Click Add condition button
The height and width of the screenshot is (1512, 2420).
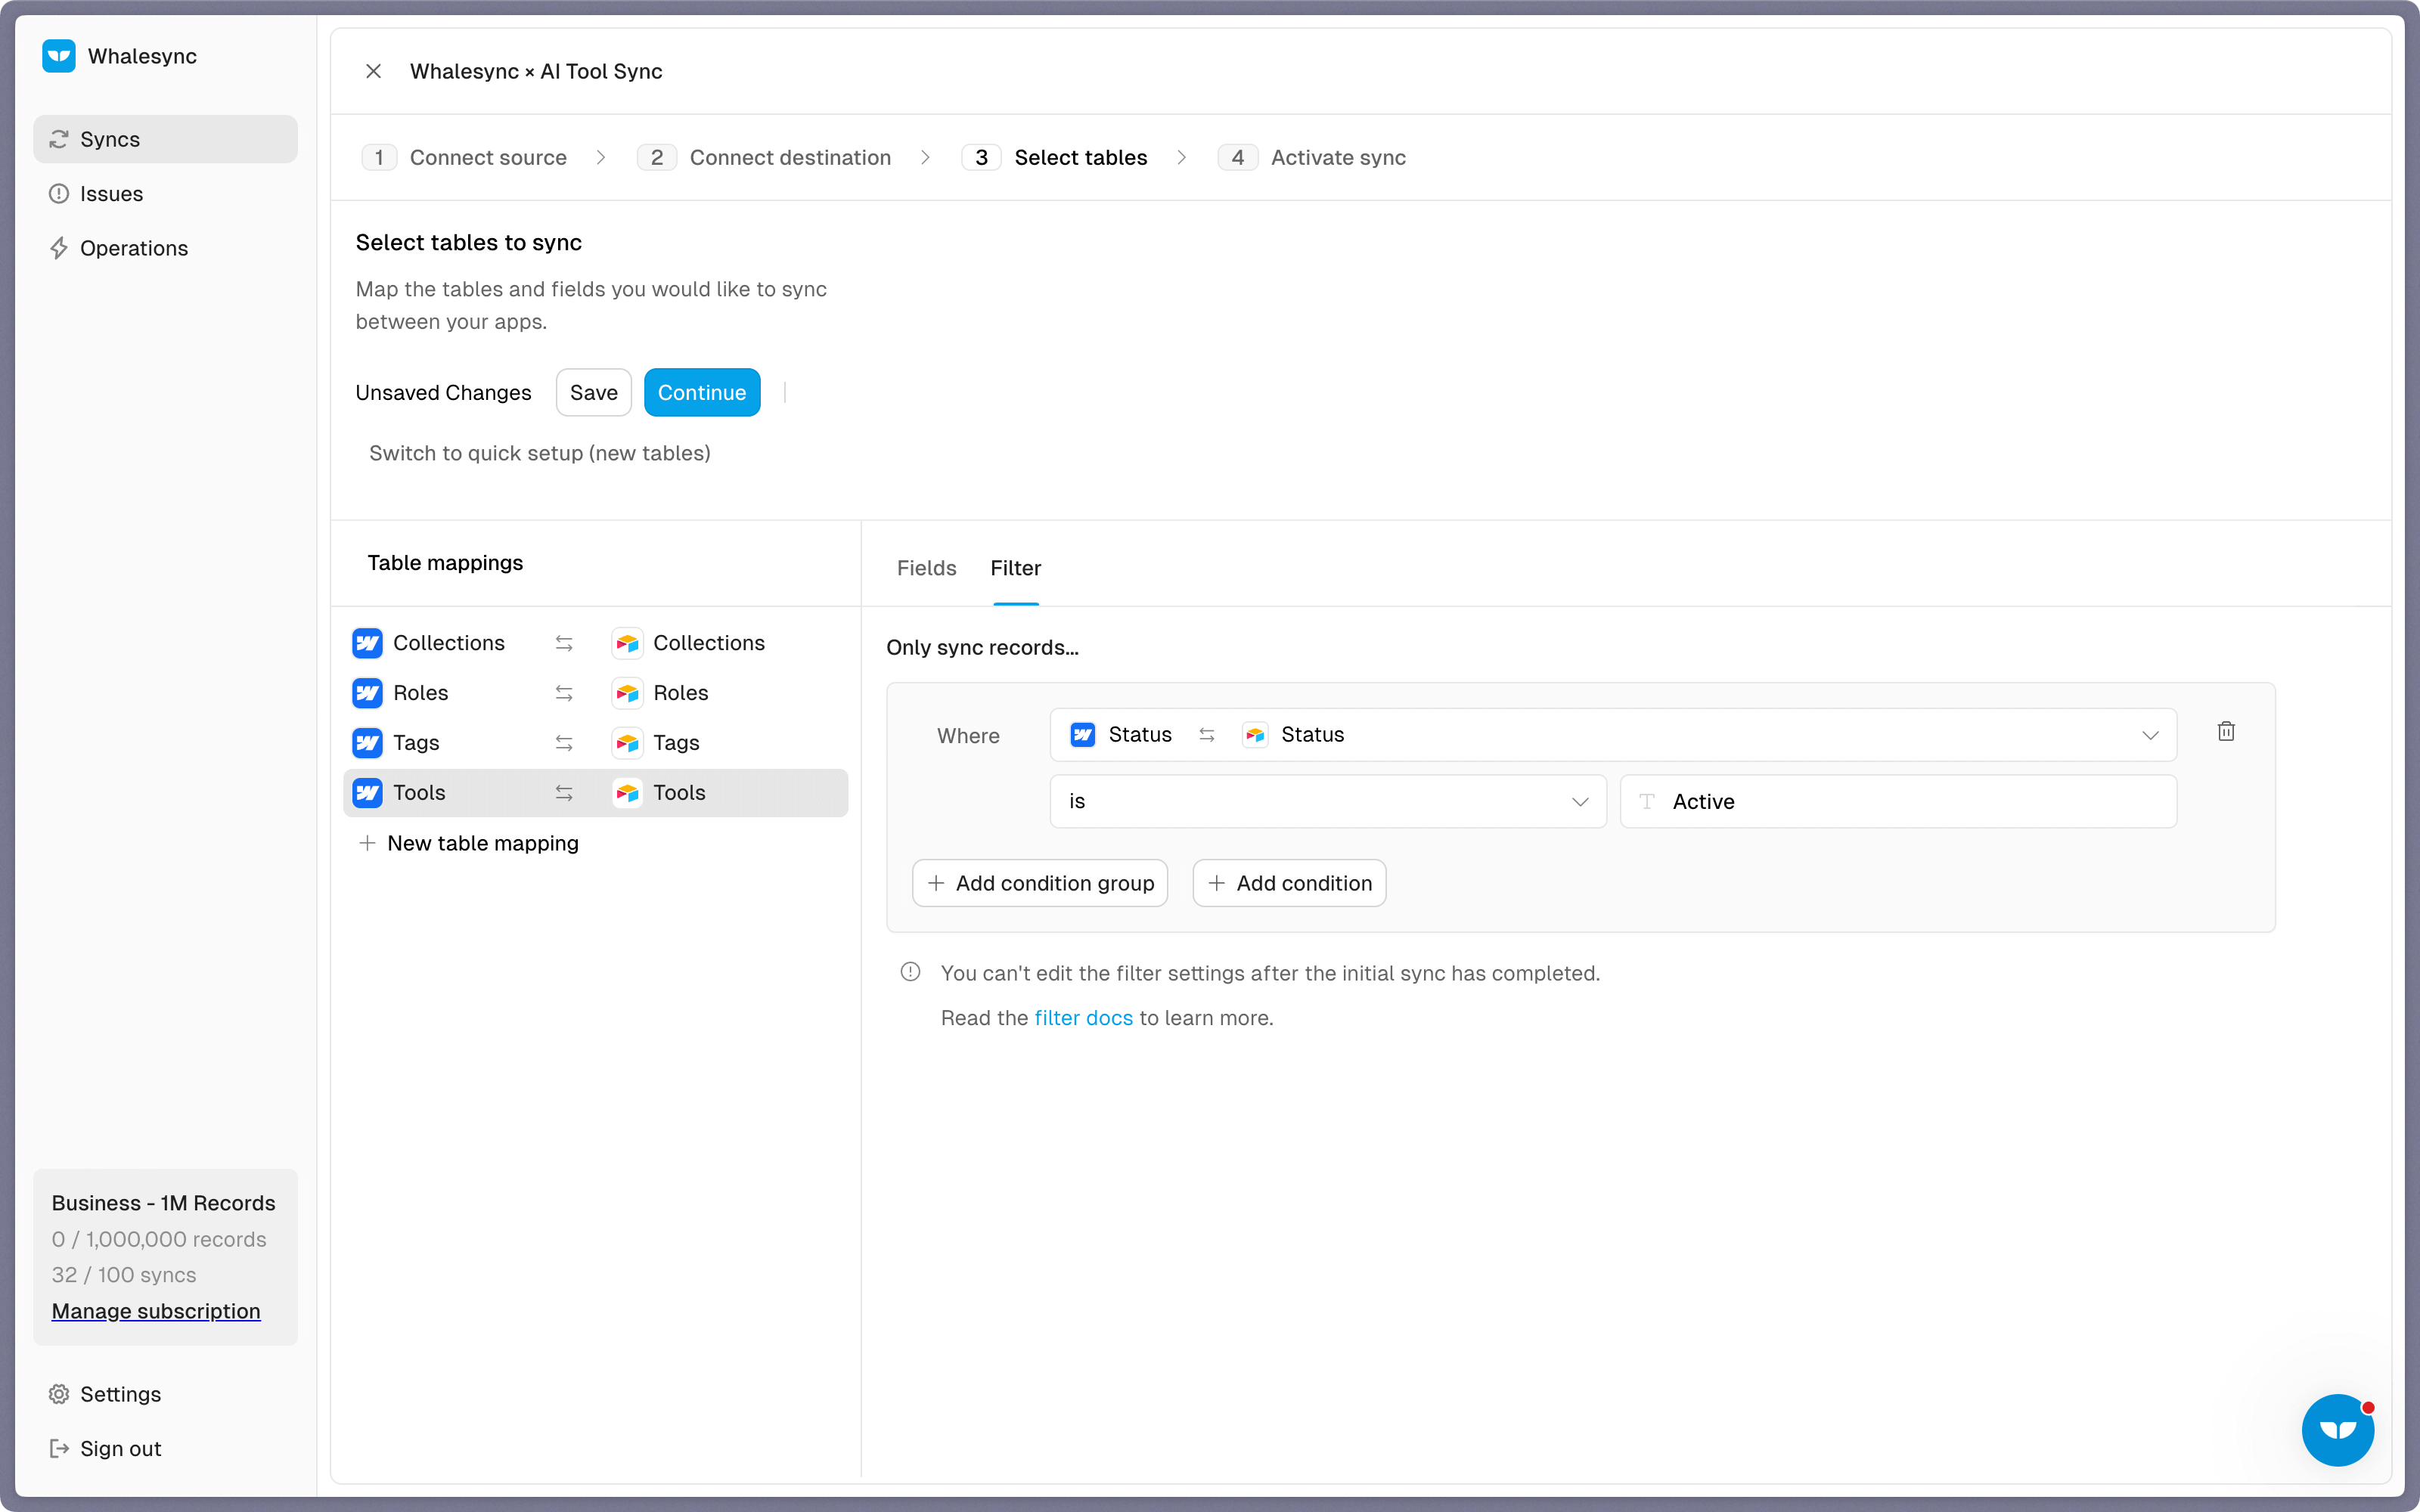(x=1289, y=883)
